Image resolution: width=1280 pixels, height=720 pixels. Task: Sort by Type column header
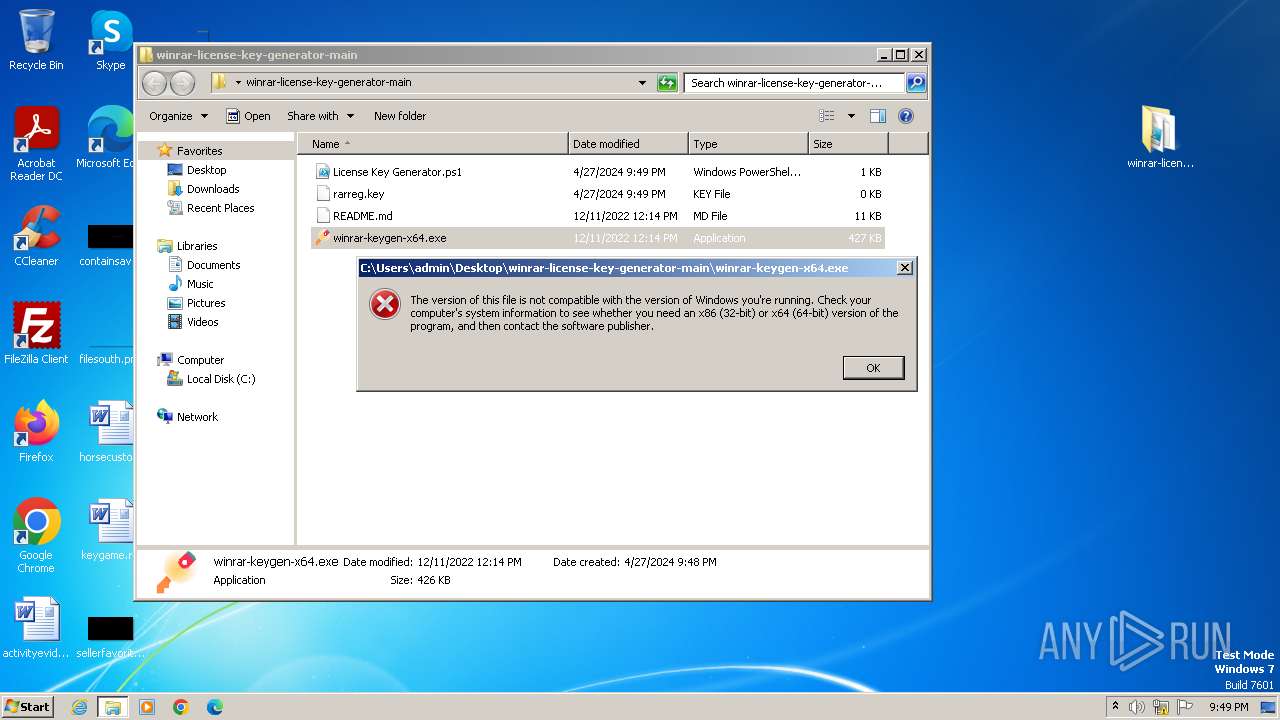(x=748, y=144)
